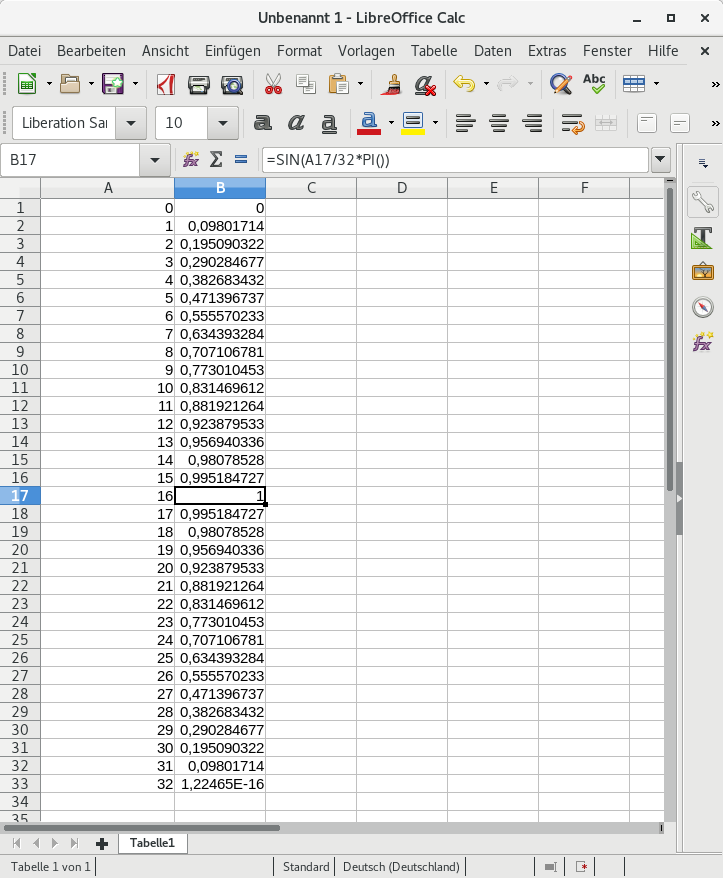Open the Format menu
The width and height of the screenshot is (723, 878).
[299, 51]
